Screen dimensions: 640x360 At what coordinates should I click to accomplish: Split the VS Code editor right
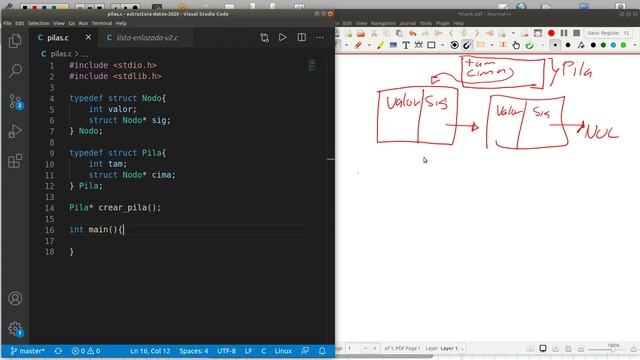tap(302, 37)
